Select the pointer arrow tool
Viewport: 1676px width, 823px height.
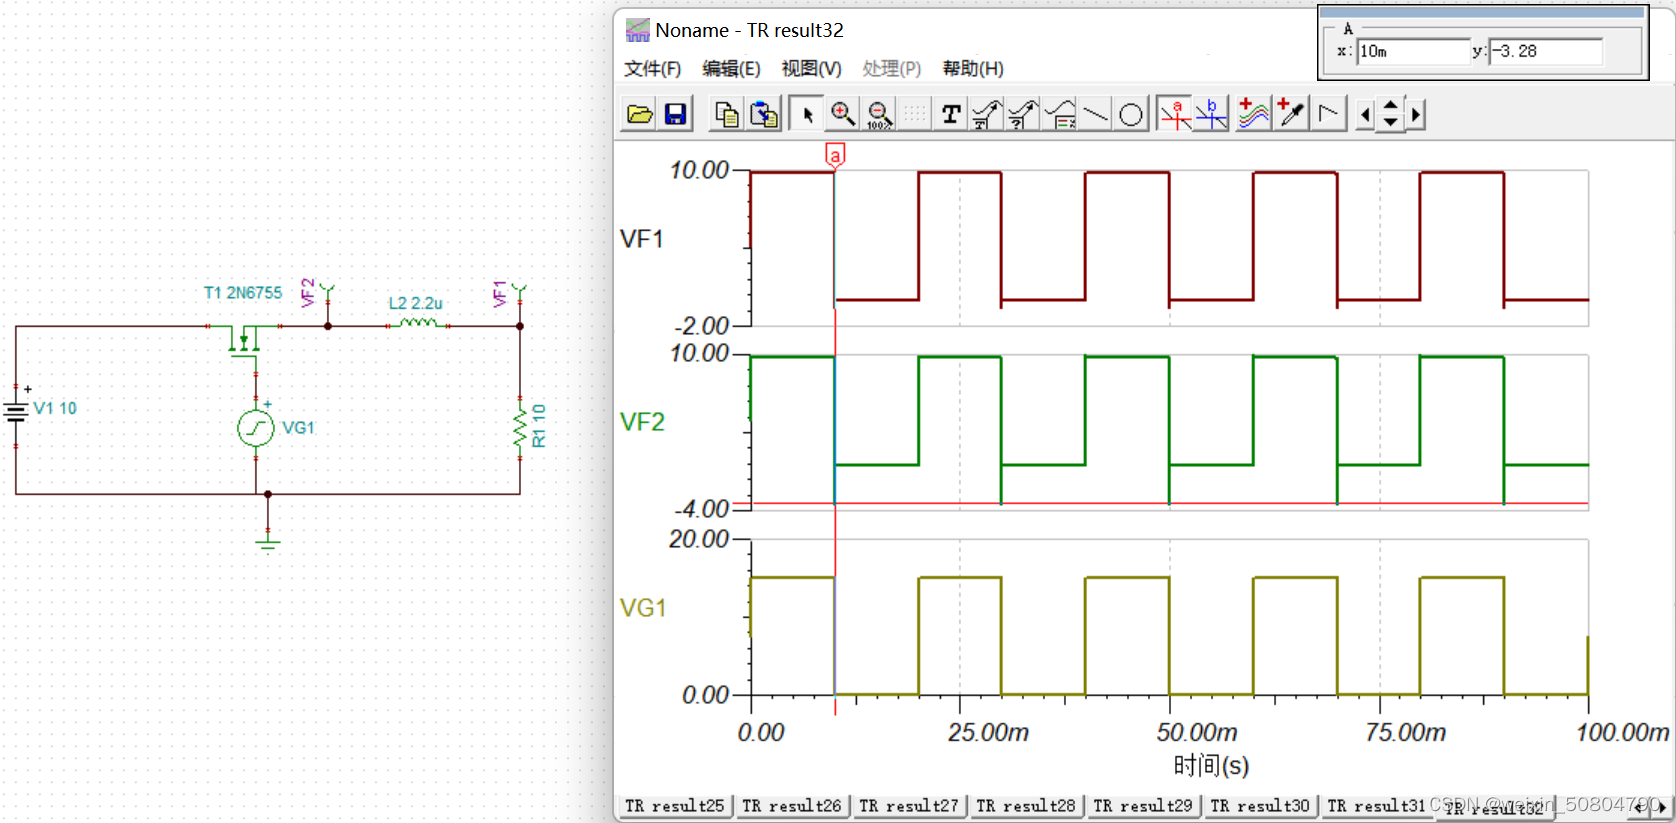point(806,114)
